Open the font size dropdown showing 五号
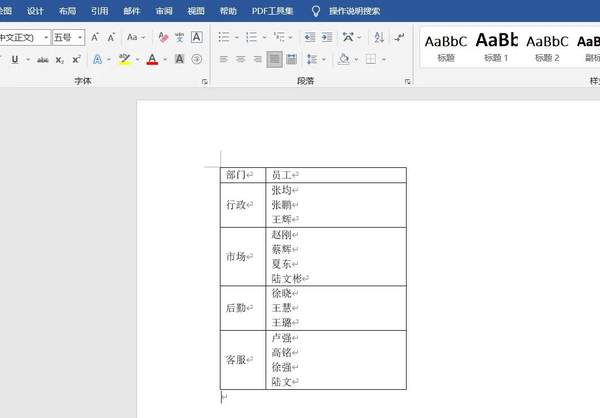Screen dimensions: 600x418 coord(69,37)
